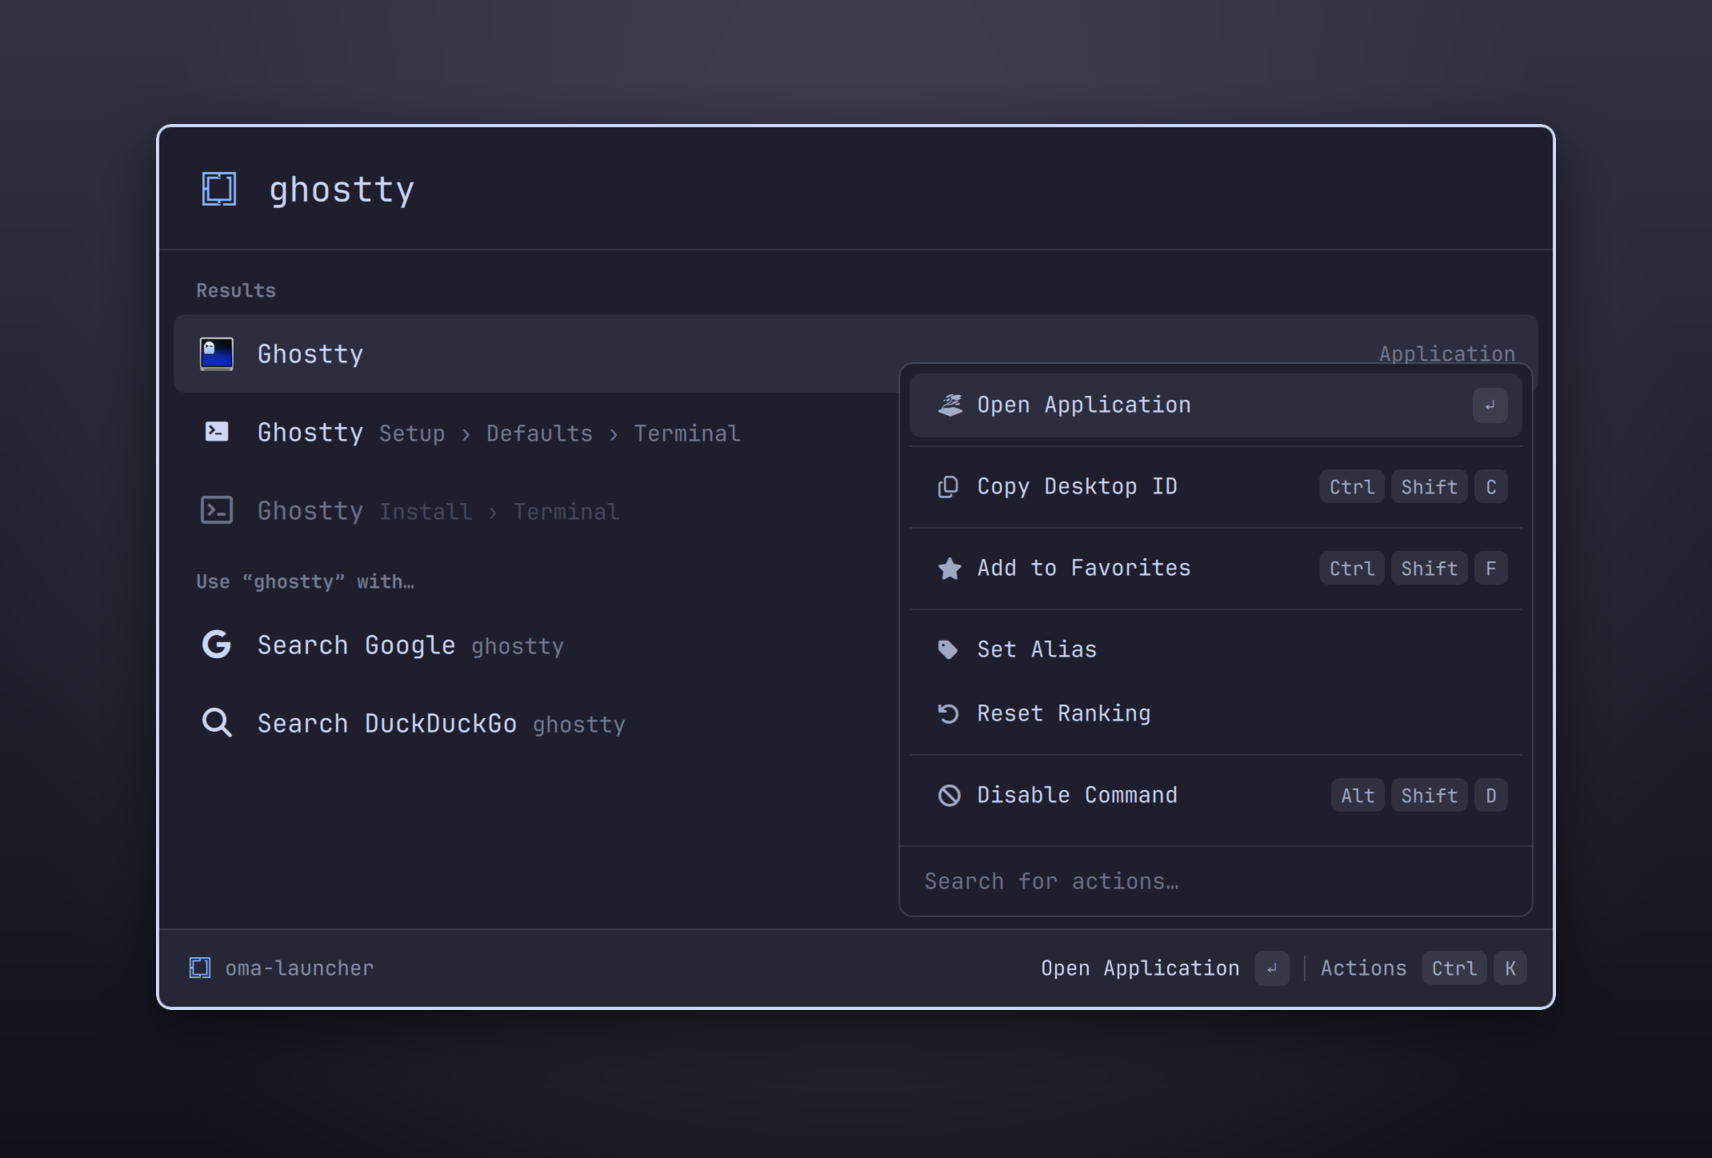Choose Open Application from the actions menu

pos(1215,405)
